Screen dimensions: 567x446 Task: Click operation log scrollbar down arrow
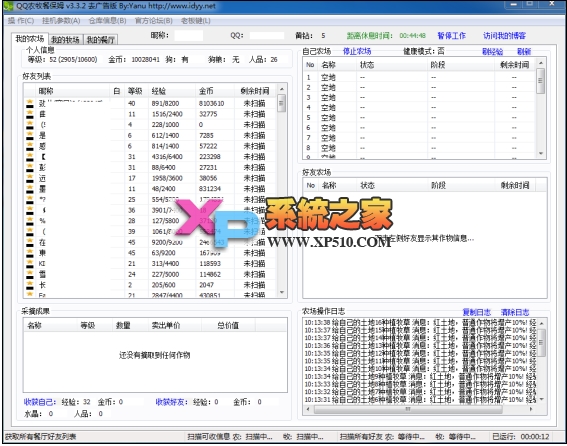pos(542,399)
